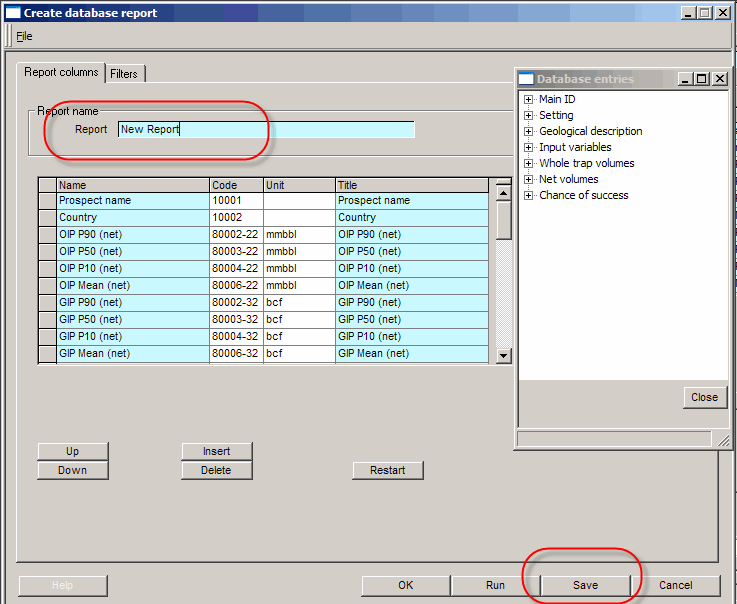This screenshot has height=604, width=737.
Task: Click the Insert button
Action: 216,451
